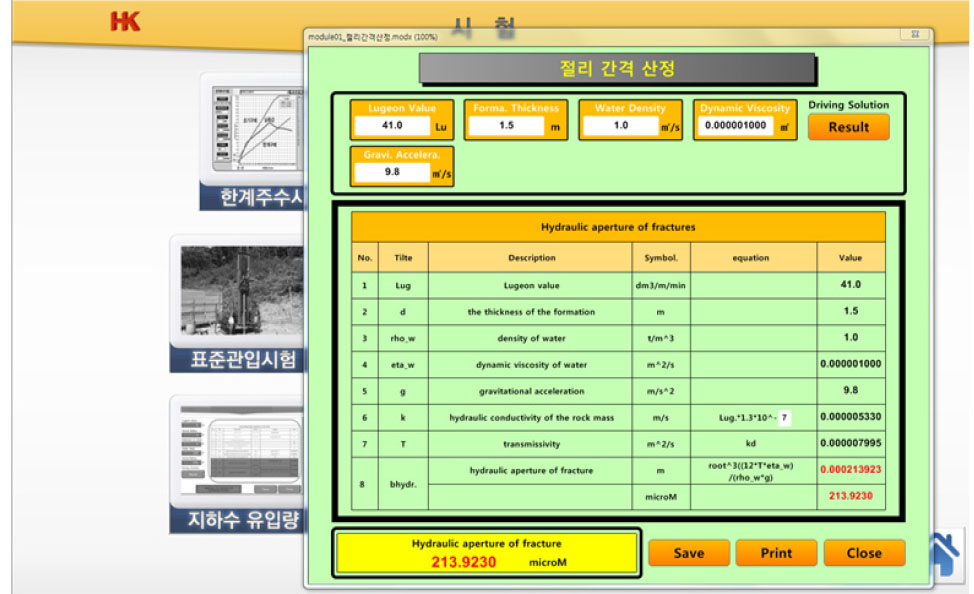Click the HK logo in the top banner

tap(125, 22)
